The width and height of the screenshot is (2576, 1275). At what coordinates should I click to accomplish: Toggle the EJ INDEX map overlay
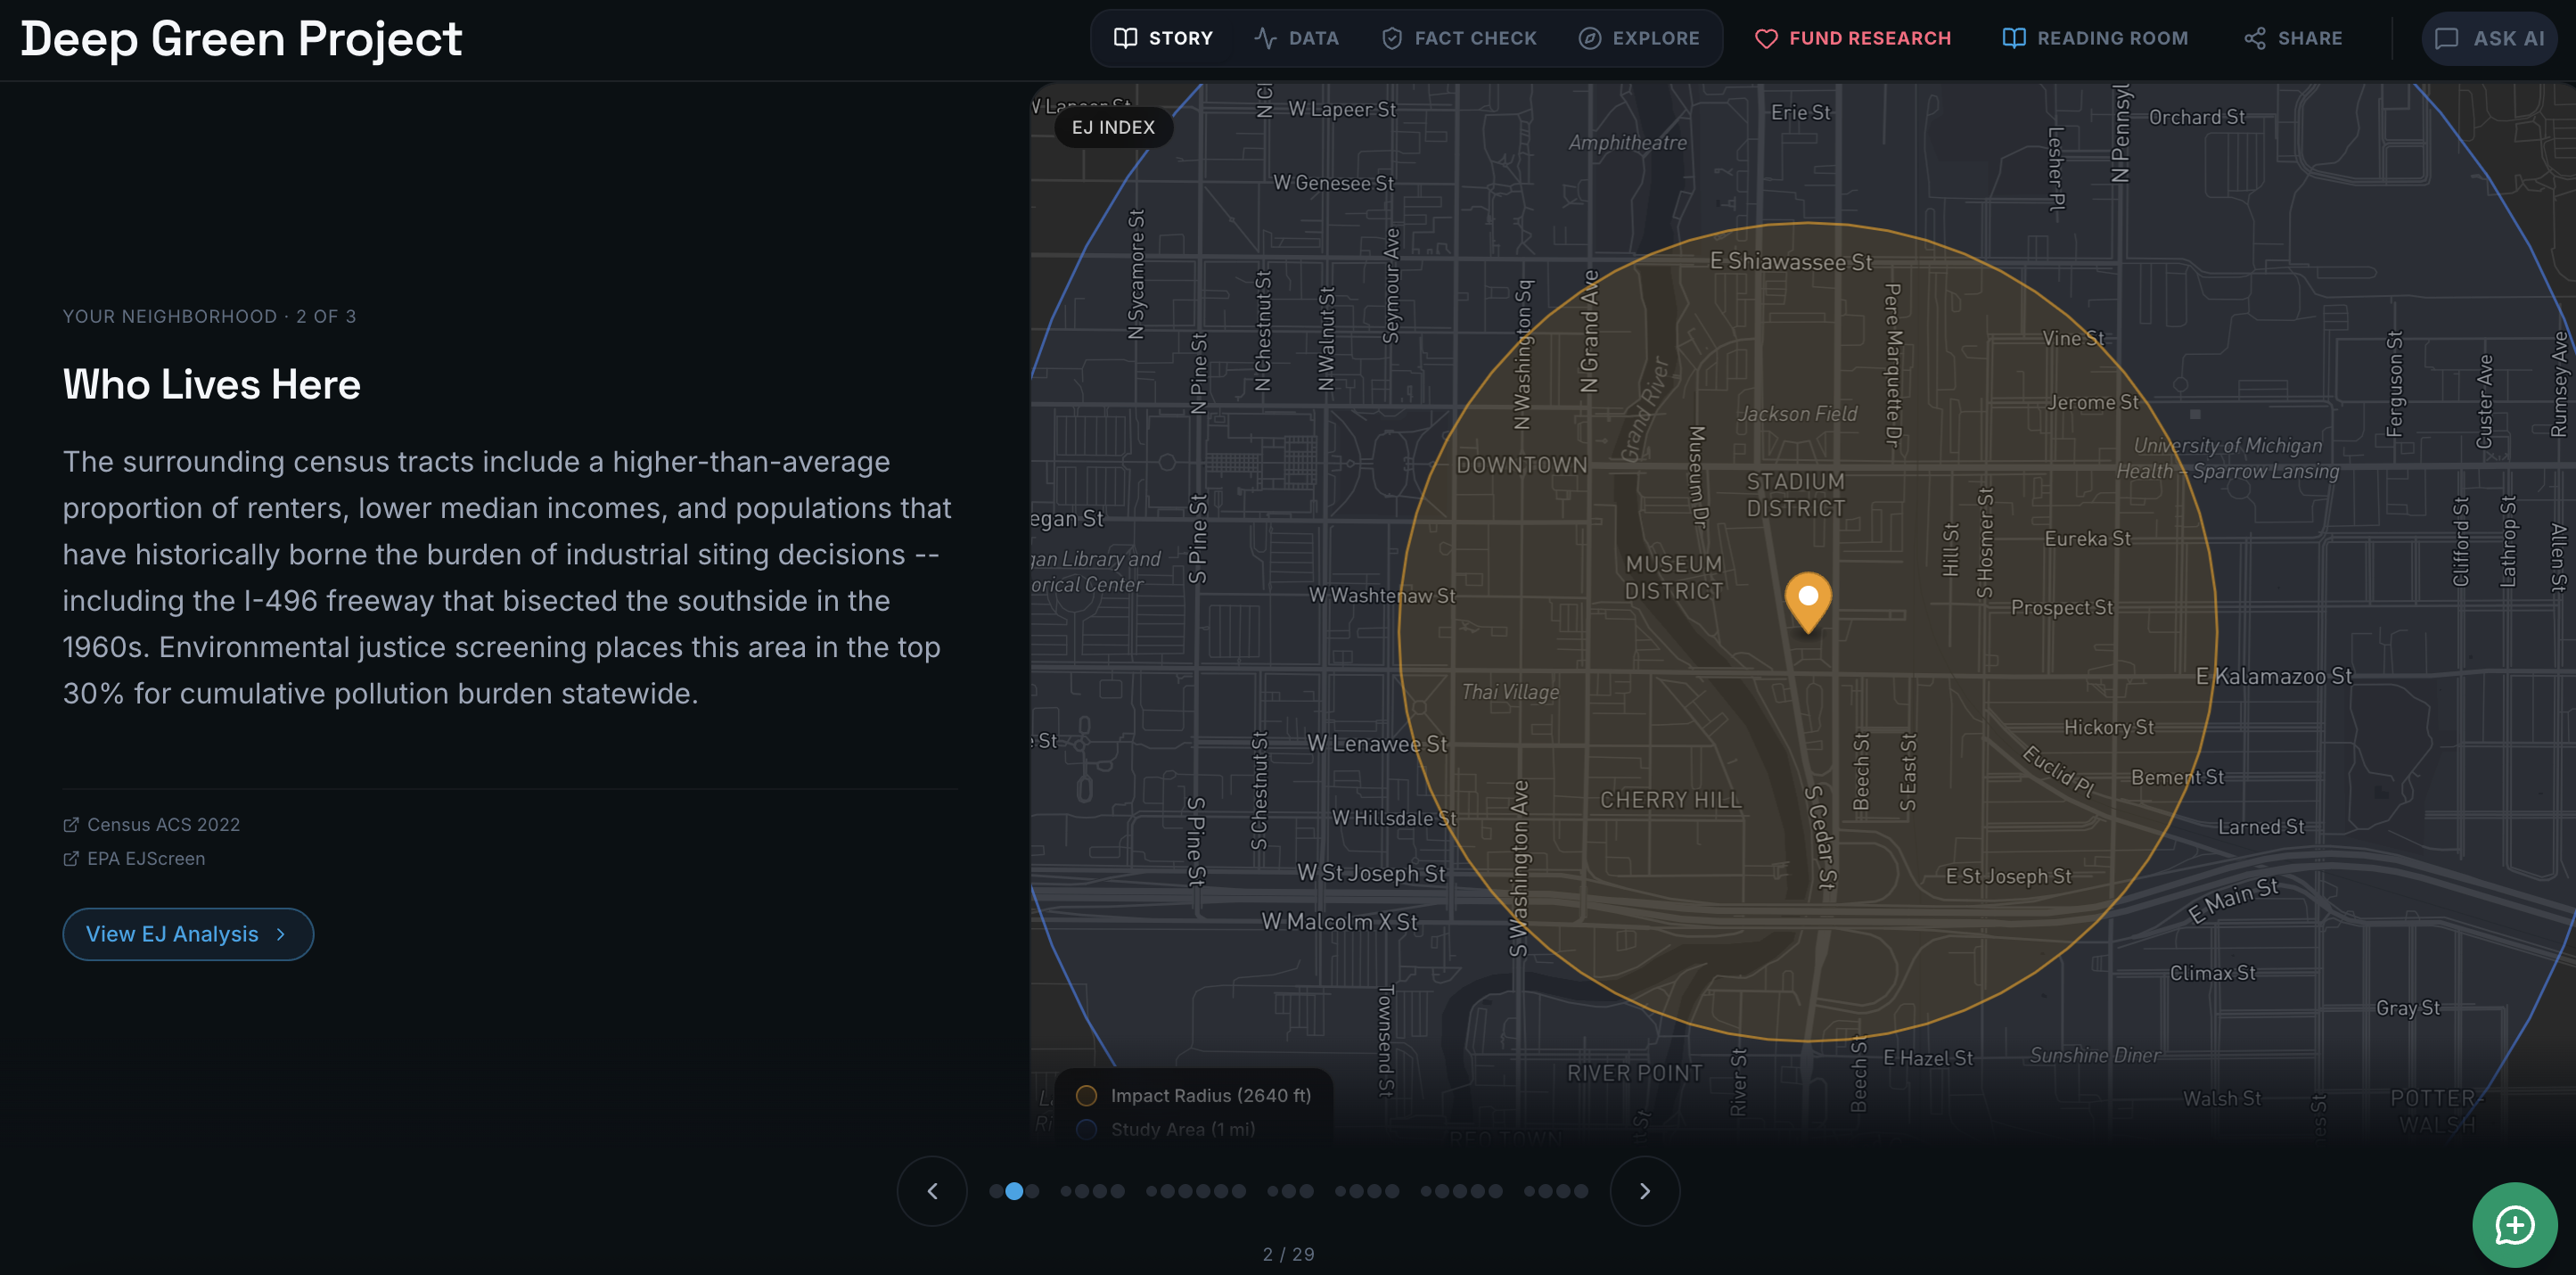[x=1113, y=127]
